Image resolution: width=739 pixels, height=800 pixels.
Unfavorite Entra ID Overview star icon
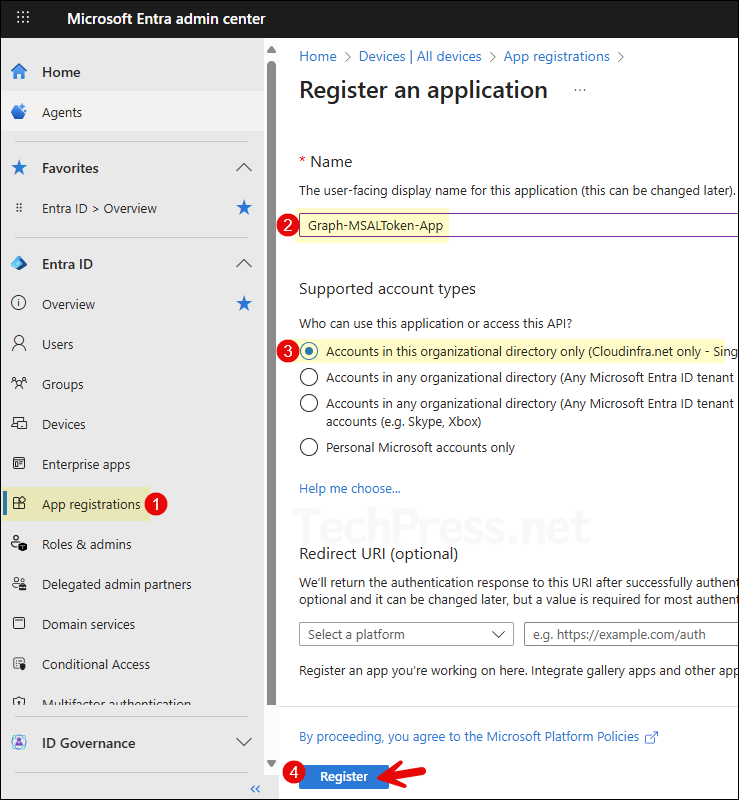coord(244,208)
